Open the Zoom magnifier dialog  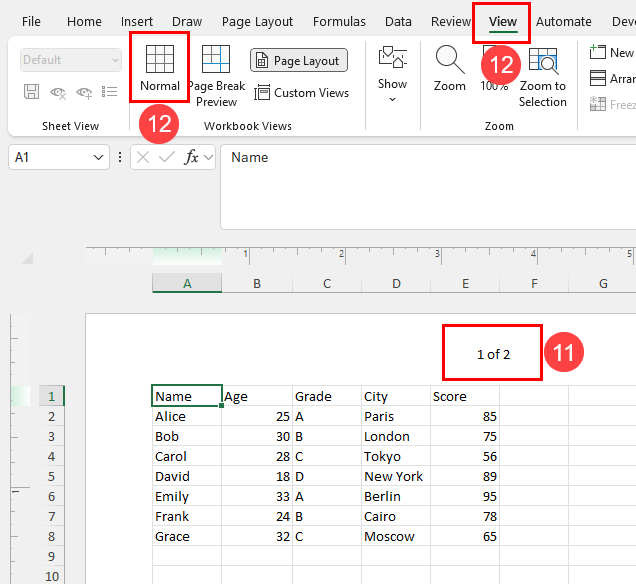pos(449,68)
